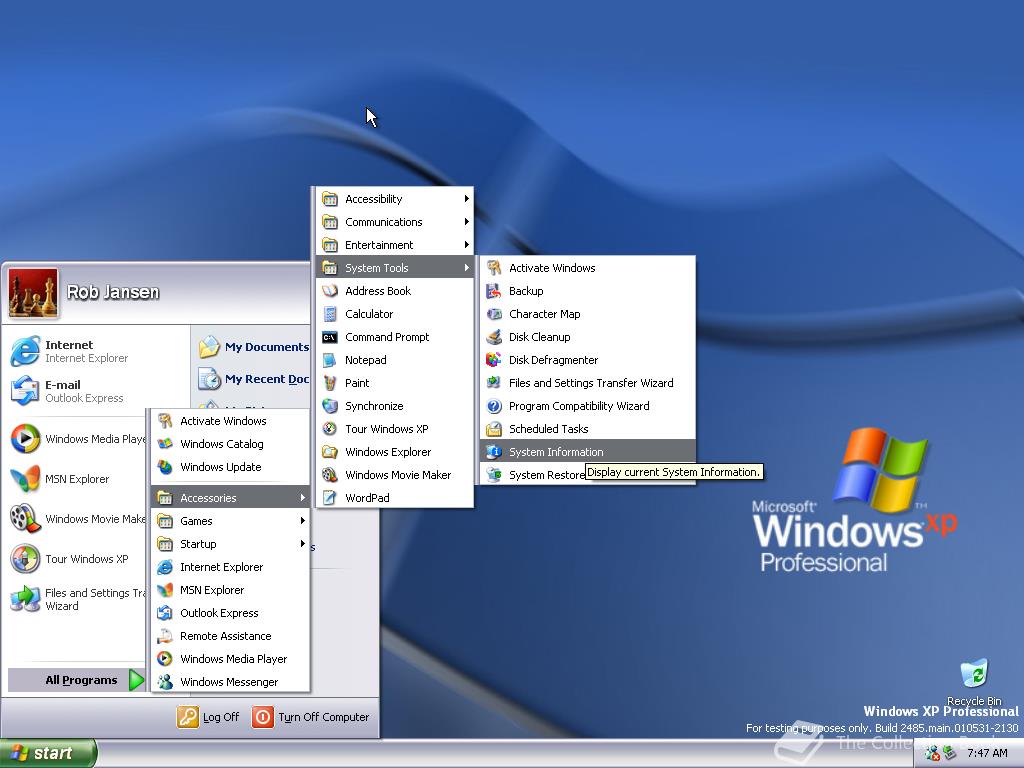Click the Outlook Express E-mail icon

tap(25, 391)
